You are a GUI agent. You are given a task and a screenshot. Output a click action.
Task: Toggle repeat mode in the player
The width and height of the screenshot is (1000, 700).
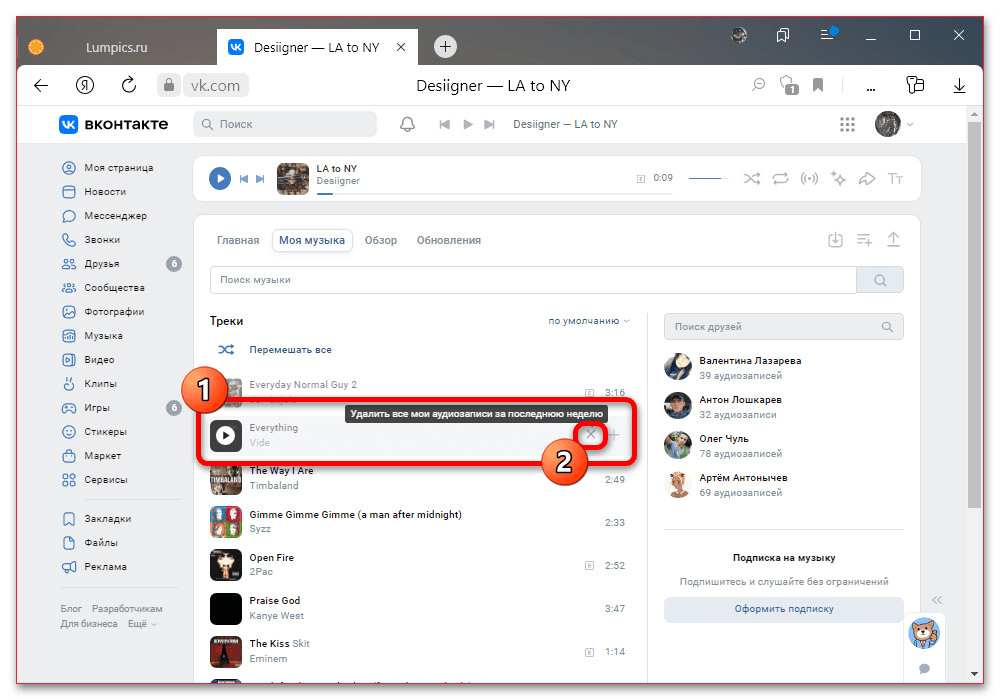click(781, 179)
